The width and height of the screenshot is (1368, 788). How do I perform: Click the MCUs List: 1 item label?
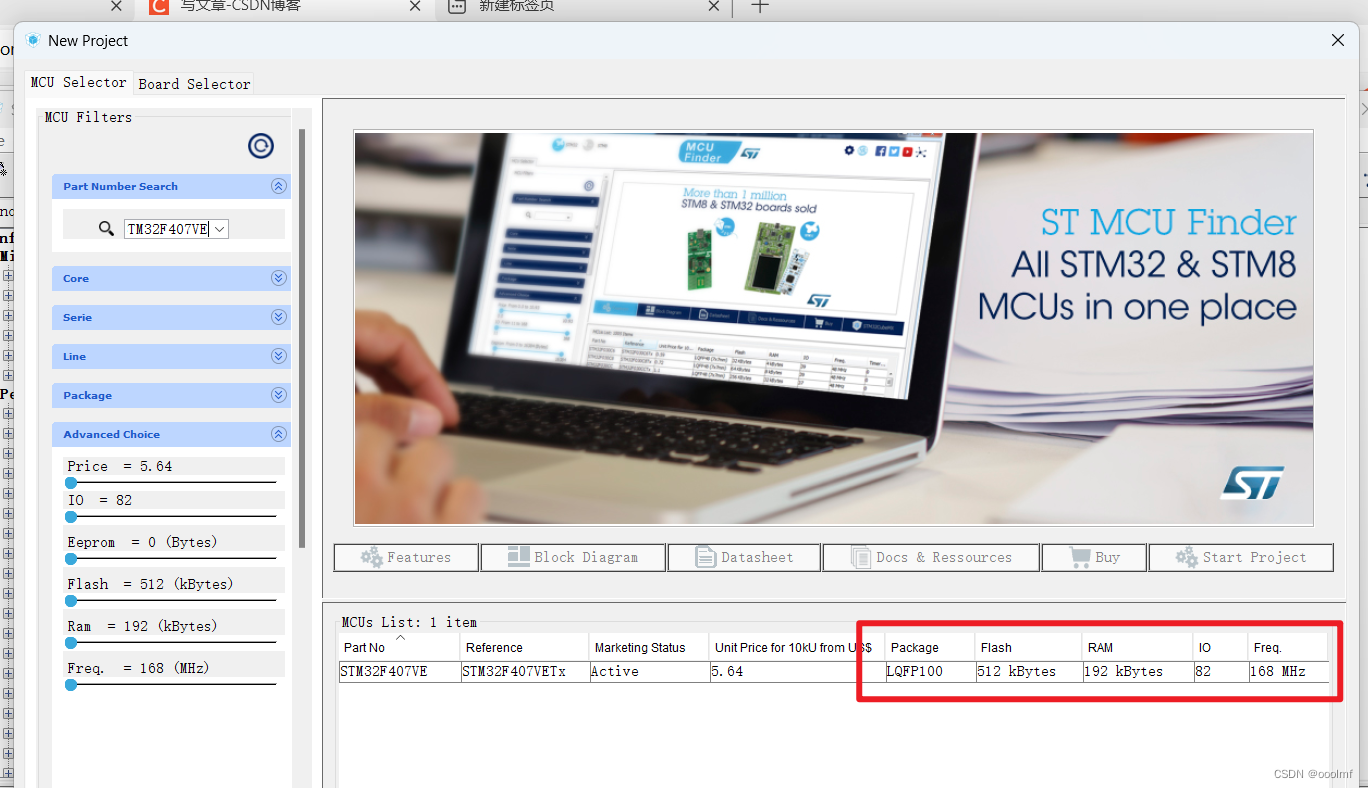click(x=409, y=622)
